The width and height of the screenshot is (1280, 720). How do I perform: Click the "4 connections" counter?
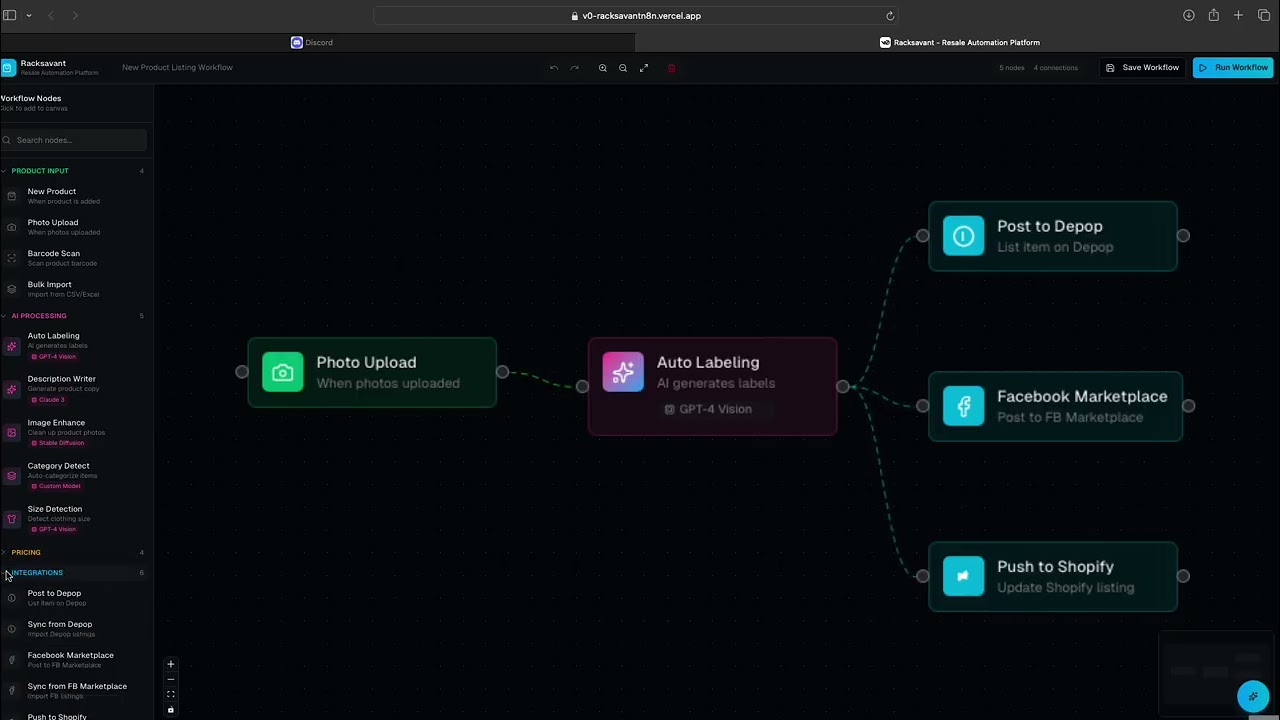1056,68
